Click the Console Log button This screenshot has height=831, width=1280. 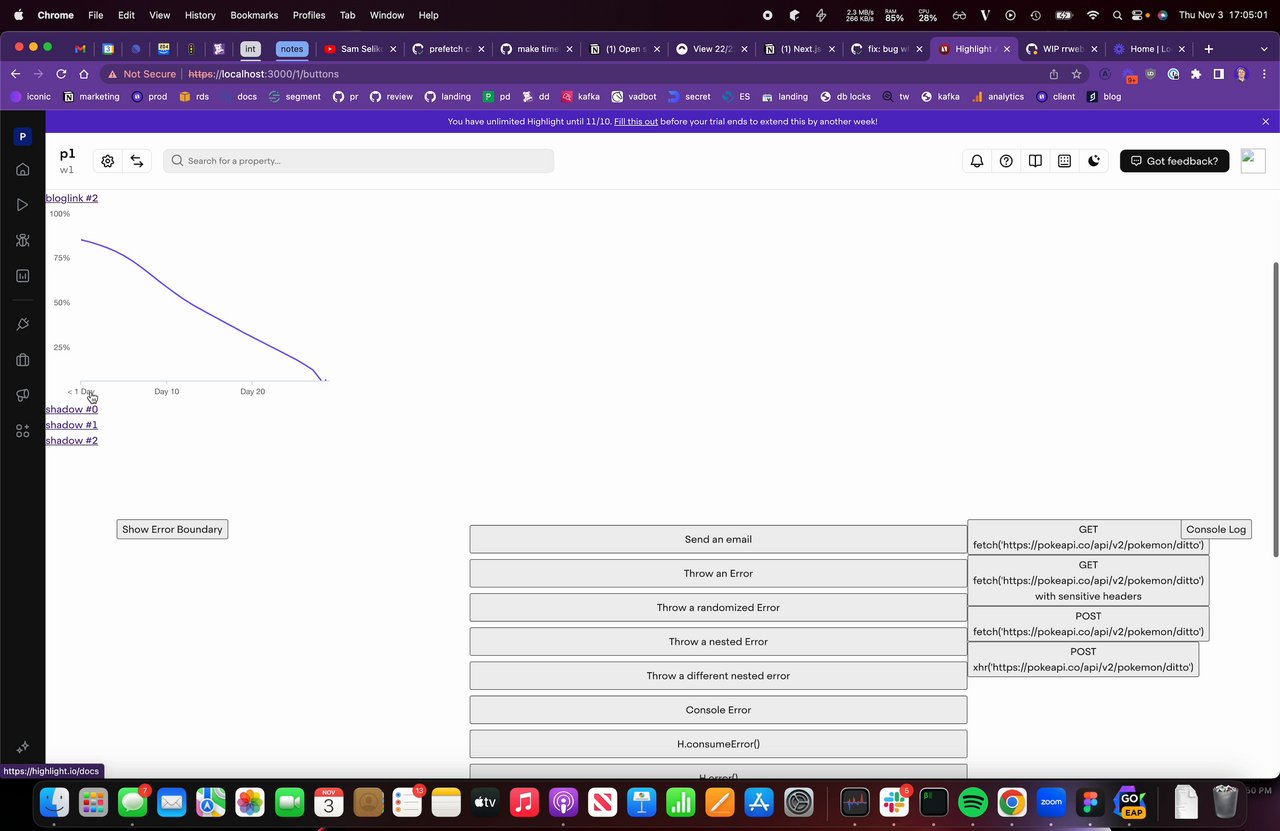click(x=1216, y=529)
